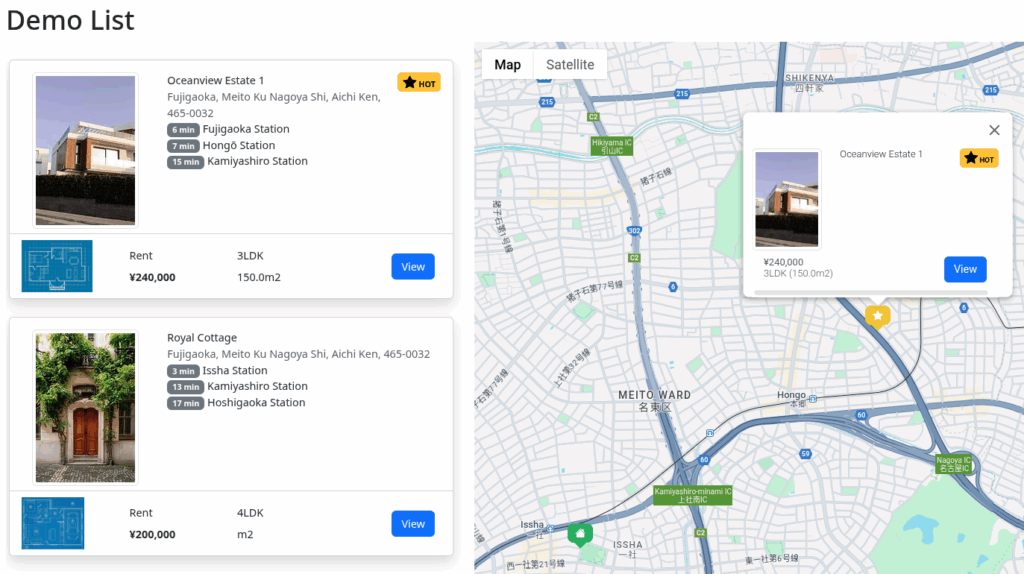Close the map info popup
Image resolution: width=1024 pixels, height=574 pixels.
[x=993, y=130]
